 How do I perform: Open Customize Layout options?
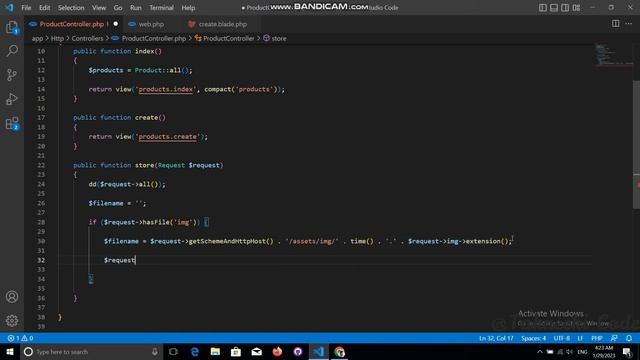click(x=576, y=7)
